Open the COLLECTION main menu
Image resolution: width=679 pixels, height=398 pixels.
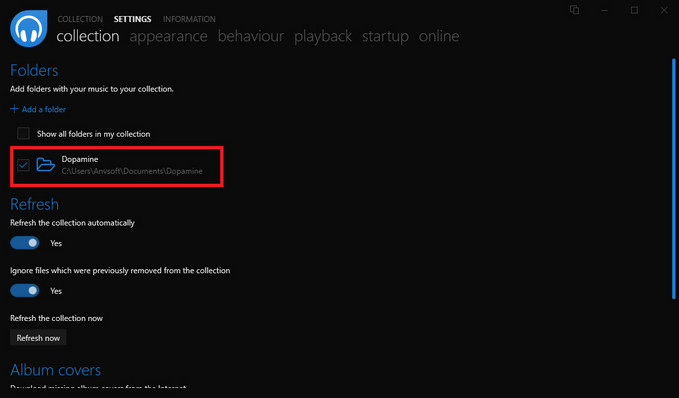click(80, 19)
